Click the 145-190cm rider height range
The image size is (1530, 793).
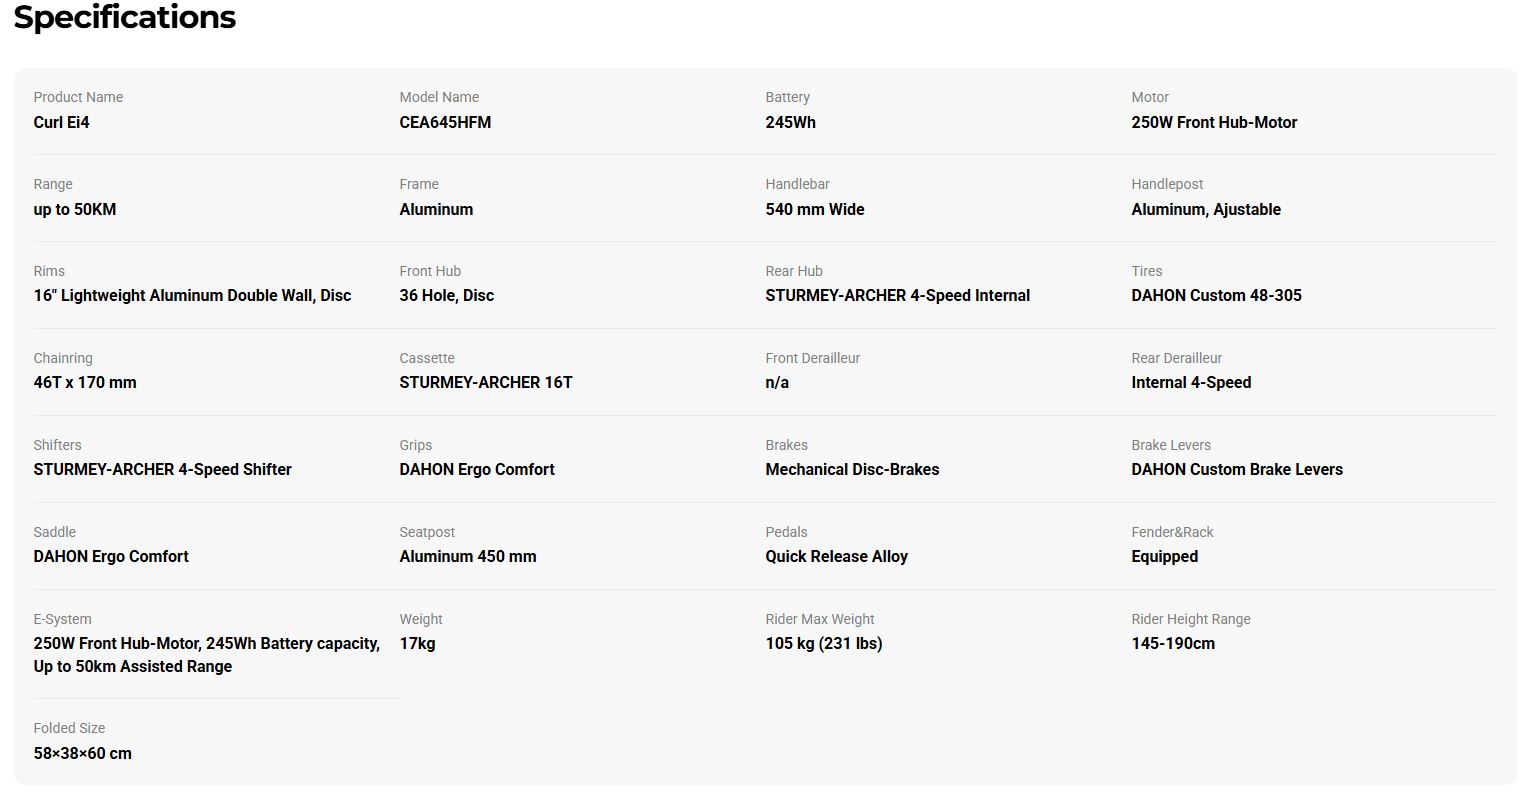1173,643
